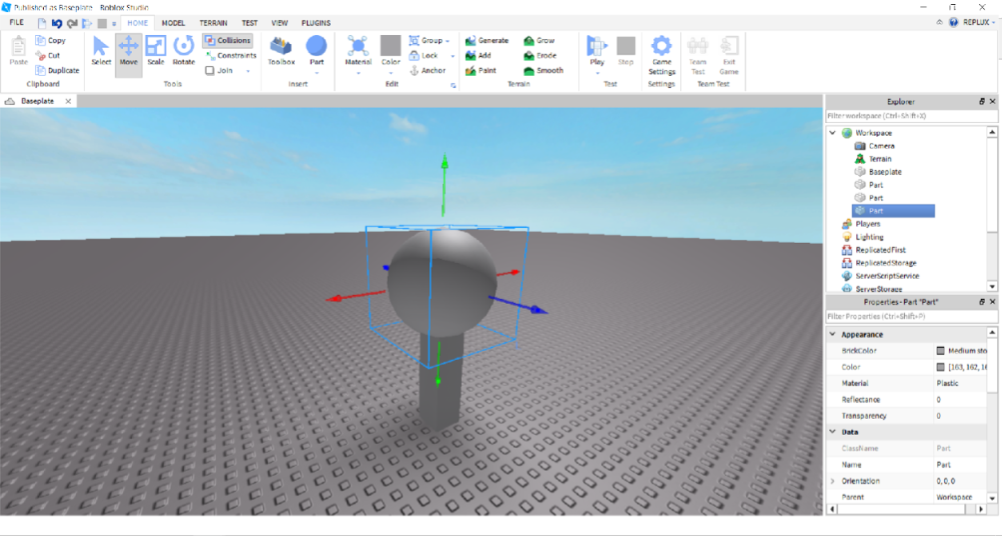The image size is (1002, 536).
Task: Select the Rotate tool
Action: 184,51
